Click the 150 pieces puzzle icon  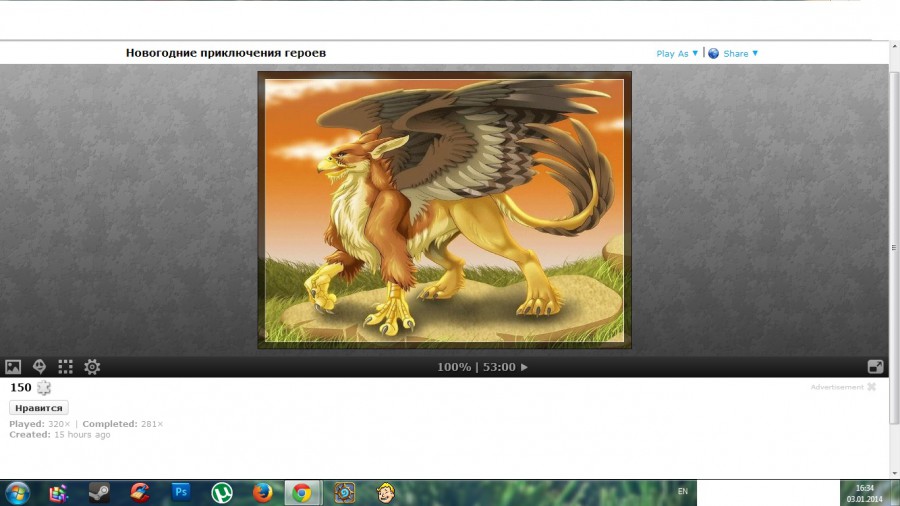click(44, 388)
